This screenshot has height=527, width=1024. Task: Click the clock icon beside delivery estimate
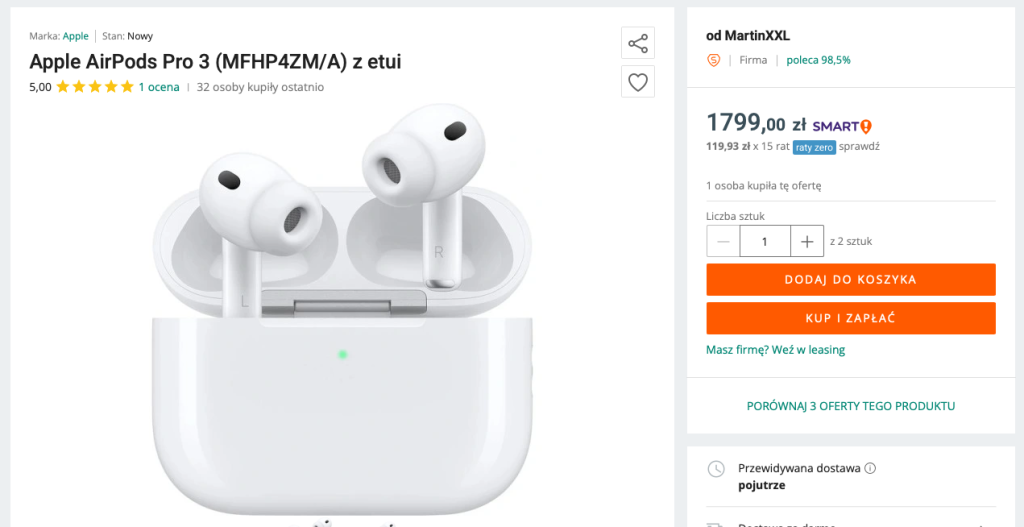pos(716,469)
